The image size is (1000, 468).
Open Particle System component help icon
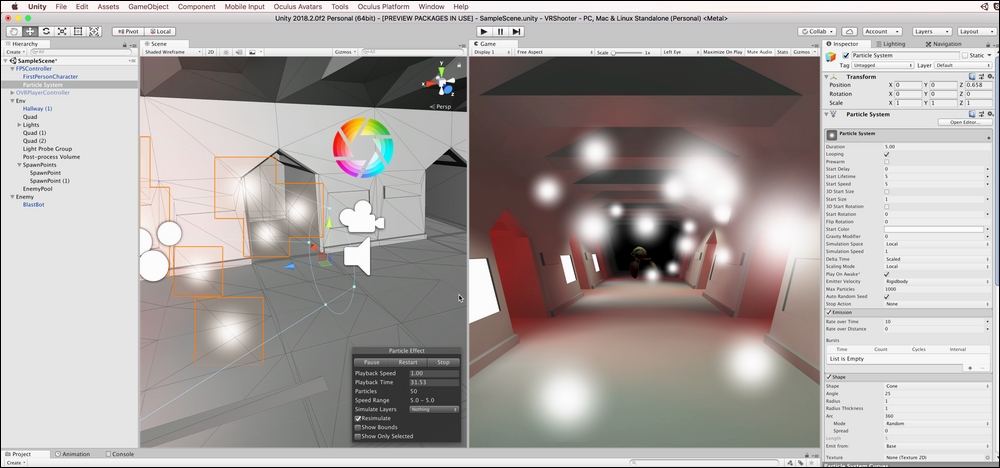coord(972,114)
